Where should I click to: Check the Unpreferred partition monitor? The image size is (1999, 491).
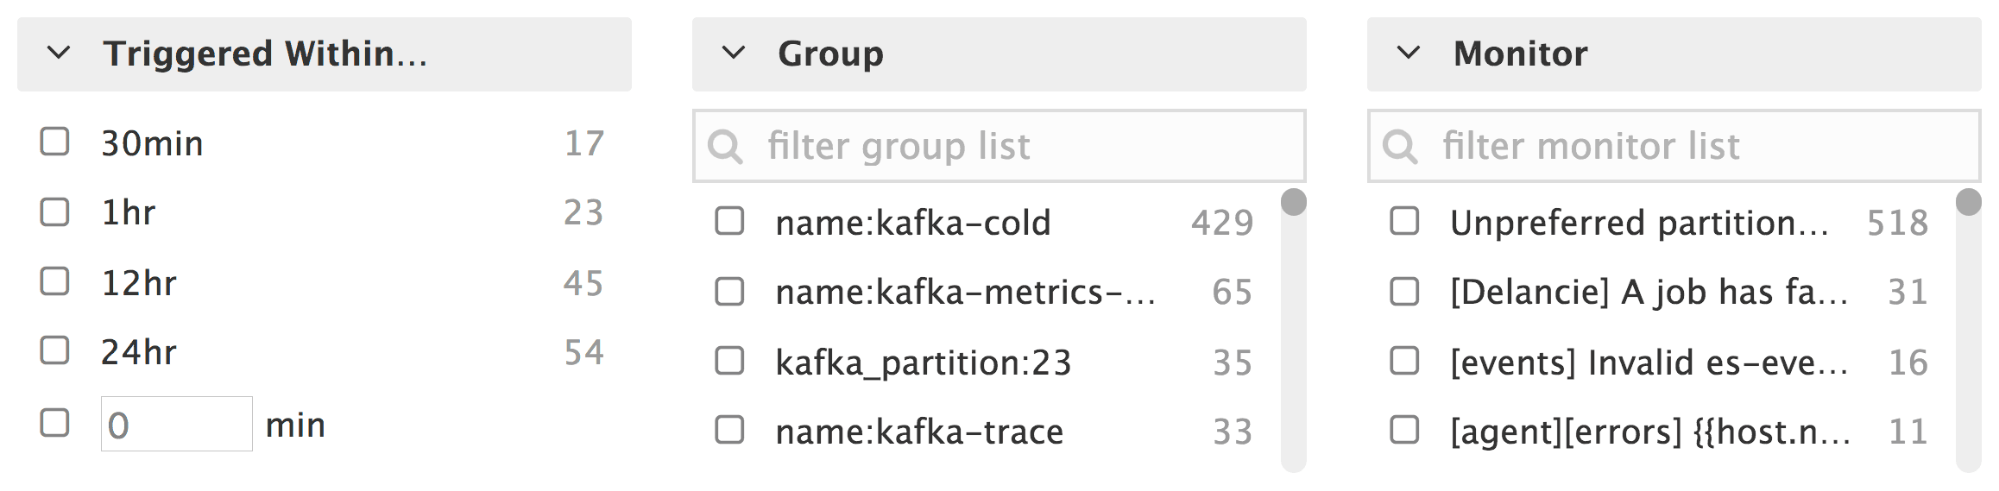1405,221
